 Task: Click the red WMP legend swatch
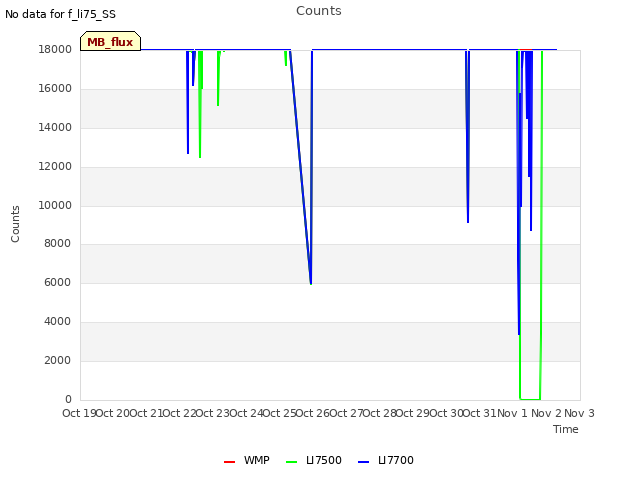pos(229,462)
